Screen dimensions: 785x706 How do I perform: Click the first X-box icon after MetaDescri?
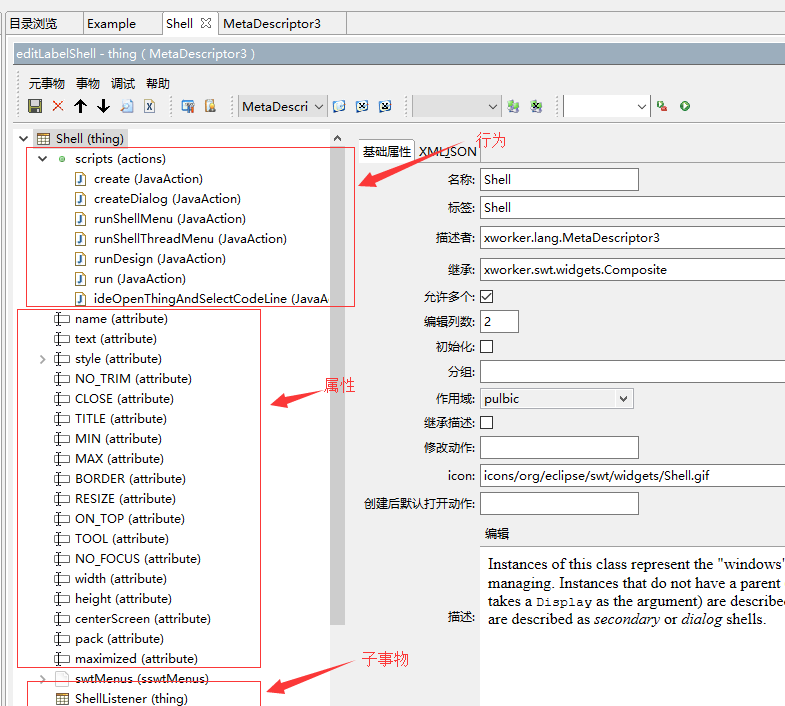(x=362, y=106)
